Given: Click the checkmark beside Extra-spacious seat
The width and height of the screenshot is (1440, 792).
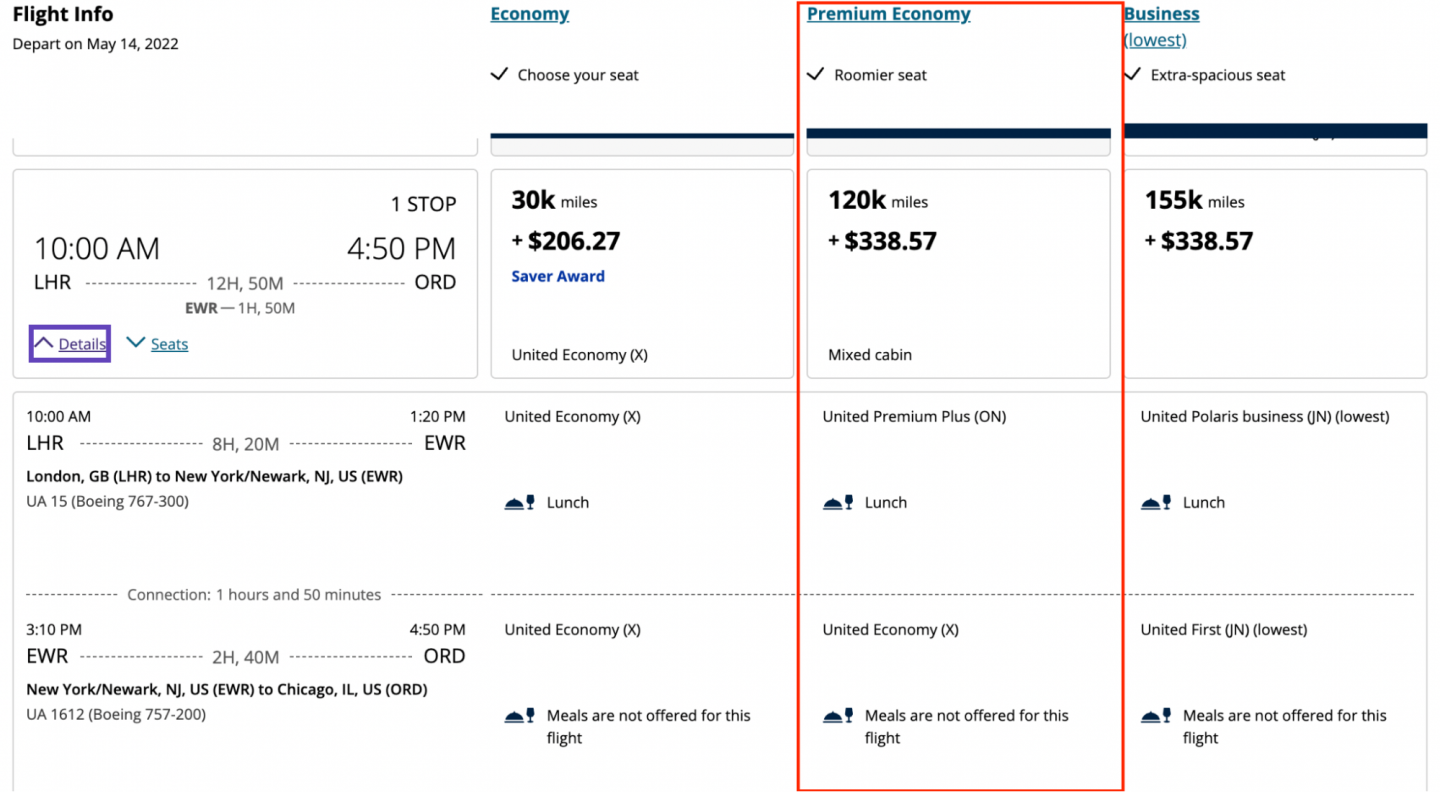Looking at the screenshot, I should coord(1133,74).
